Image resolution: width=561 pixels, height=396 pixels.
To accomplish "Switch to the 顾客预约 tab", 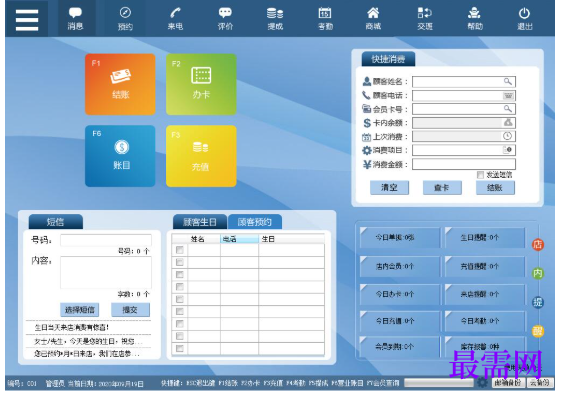I will coord(255,222).
